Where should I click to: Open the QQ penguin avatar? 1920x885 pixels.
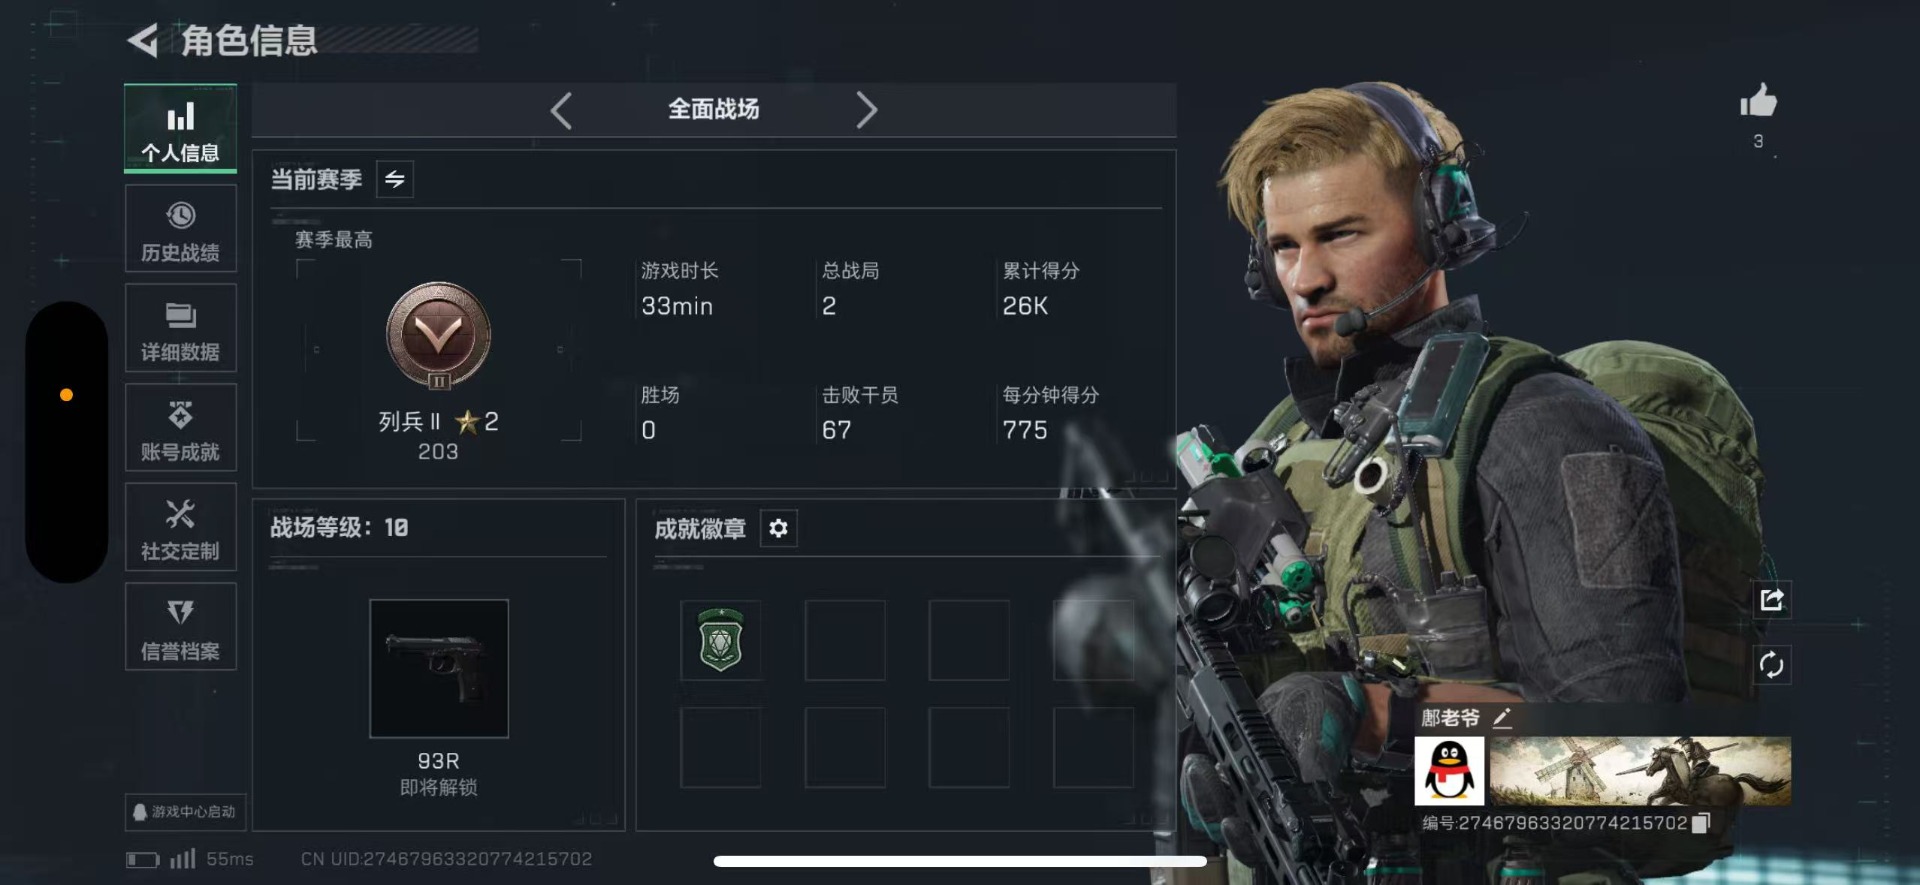(1449, 771)
